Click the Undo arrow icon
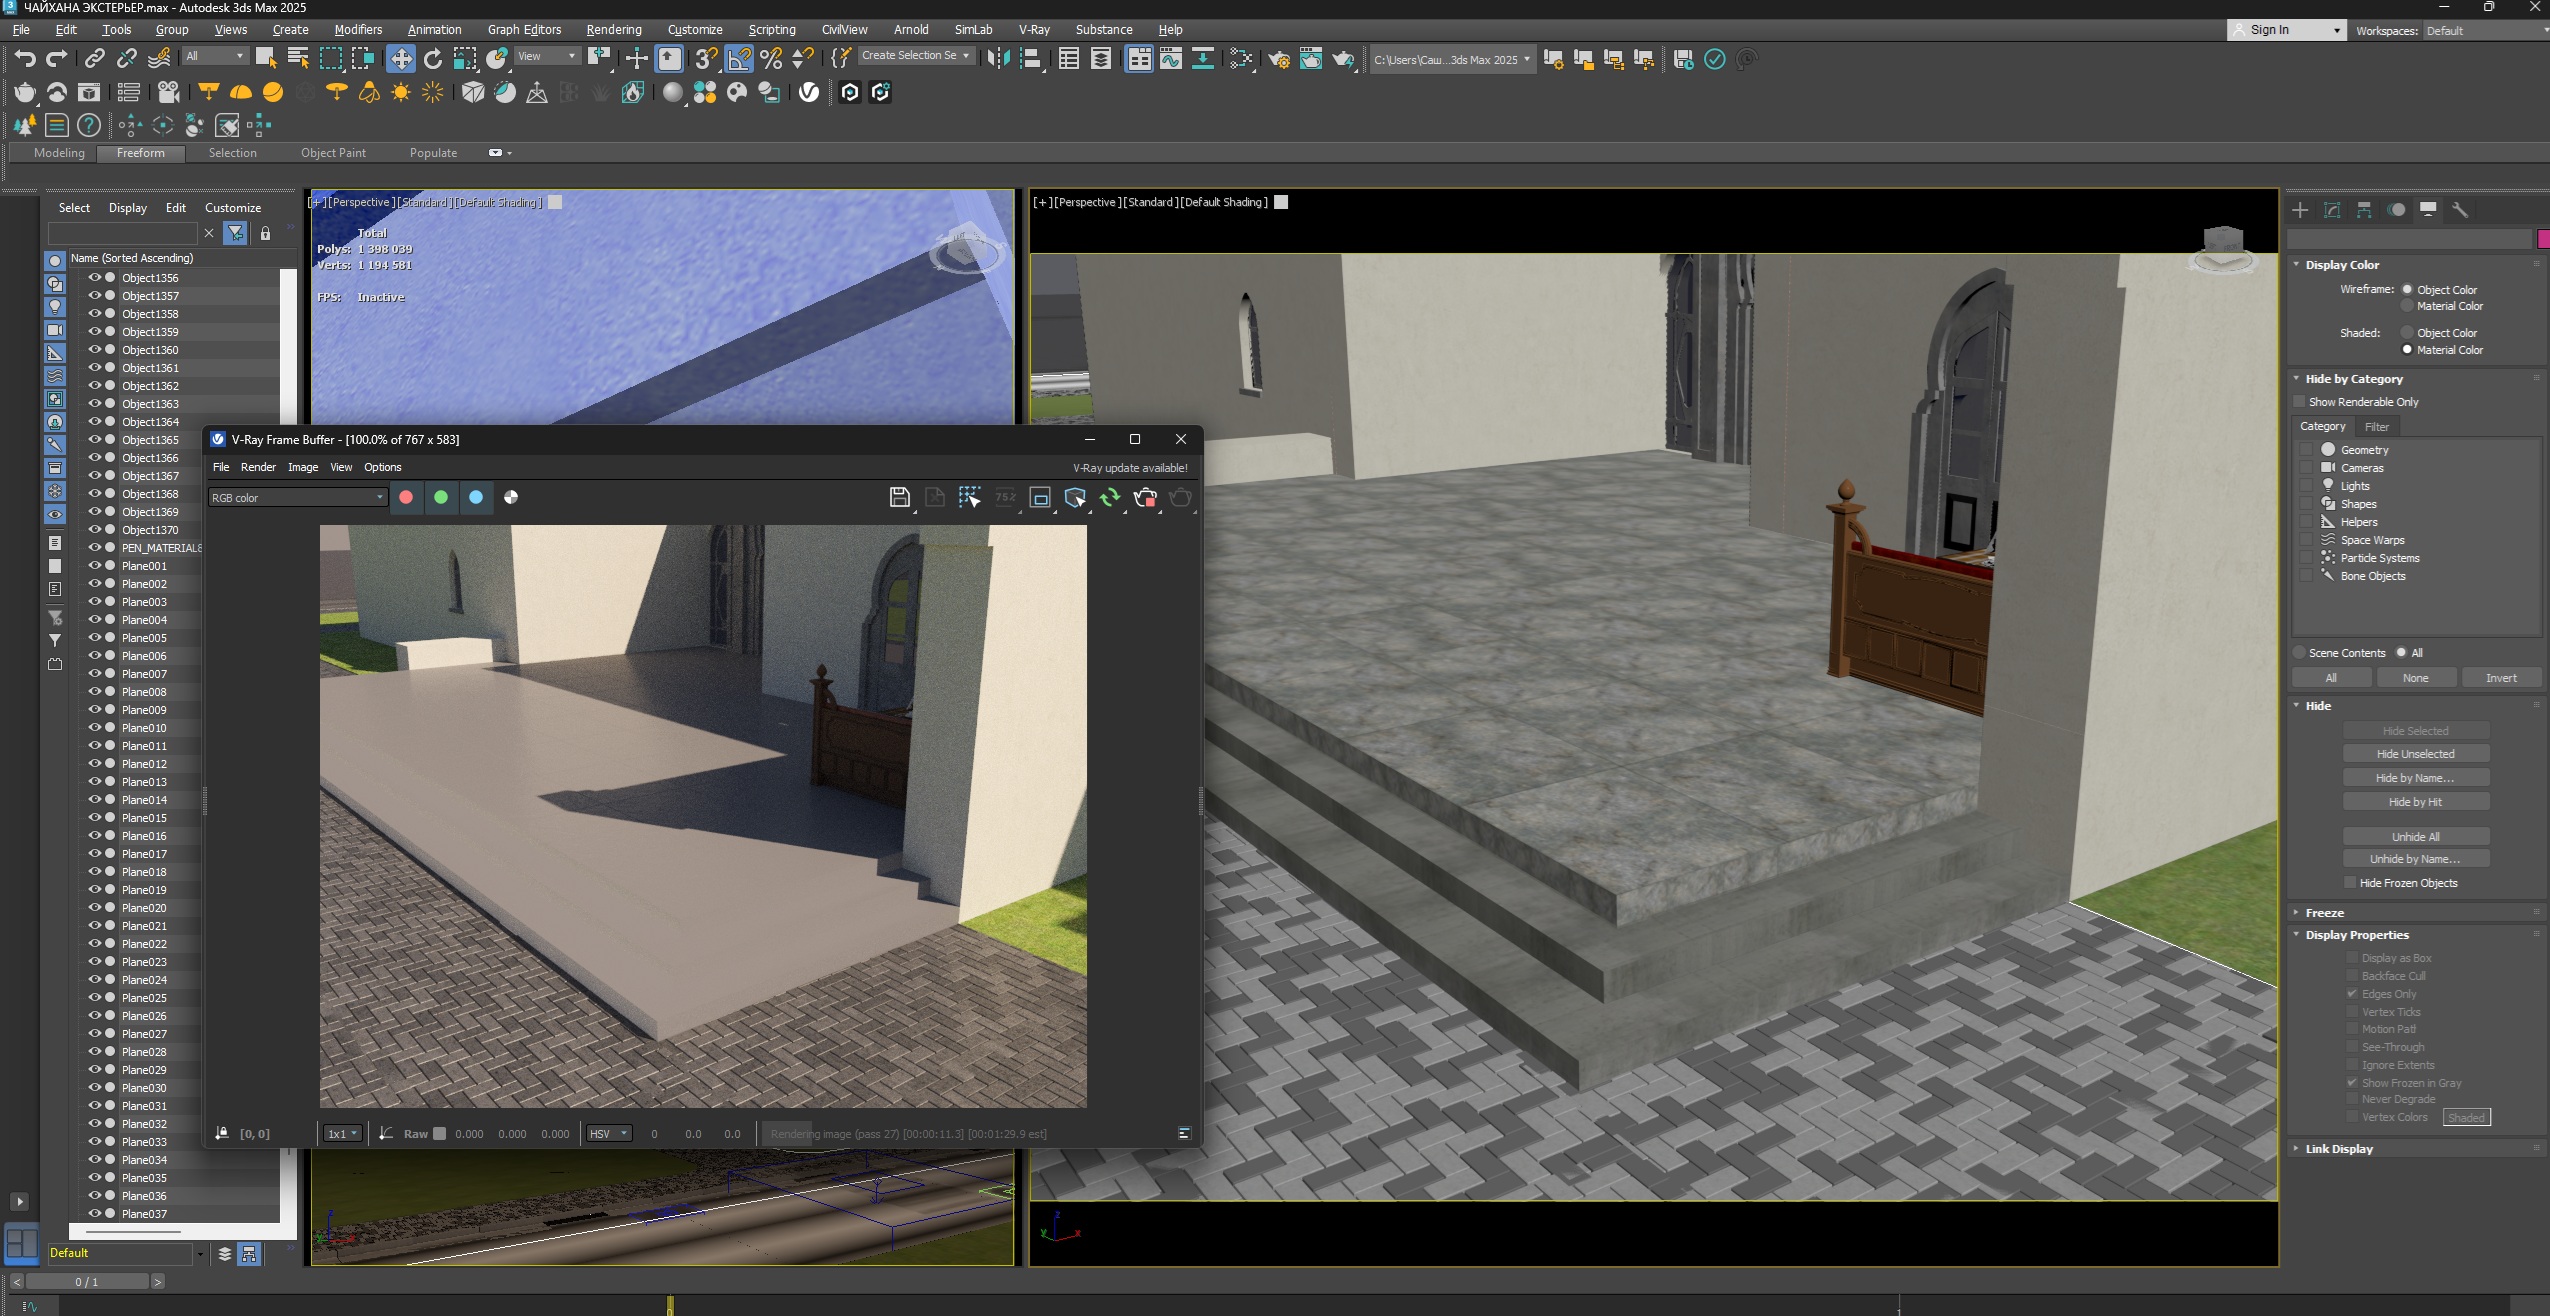The image size is (2550, 1316). click(25, 59)
